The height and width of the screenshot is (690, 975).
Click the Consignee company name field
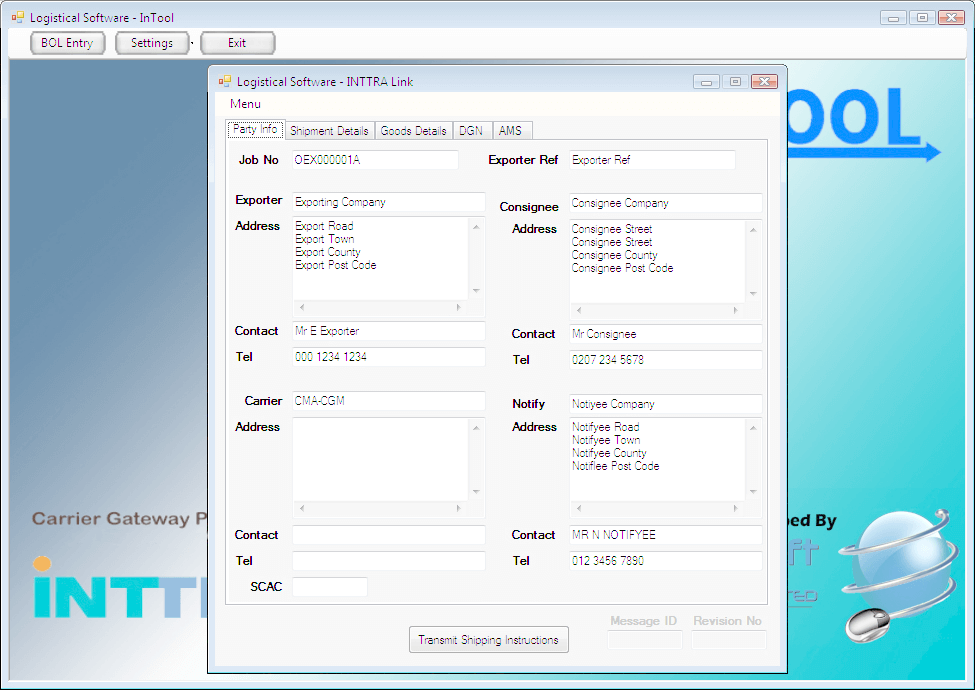click(665, 203)
